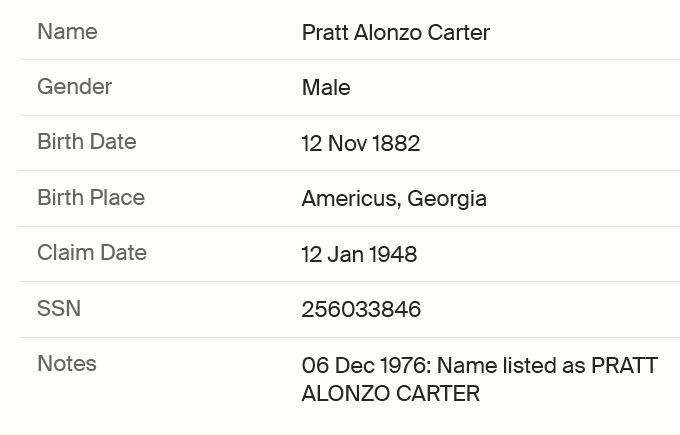Click the Birth Date label

(x=87, y=142)
